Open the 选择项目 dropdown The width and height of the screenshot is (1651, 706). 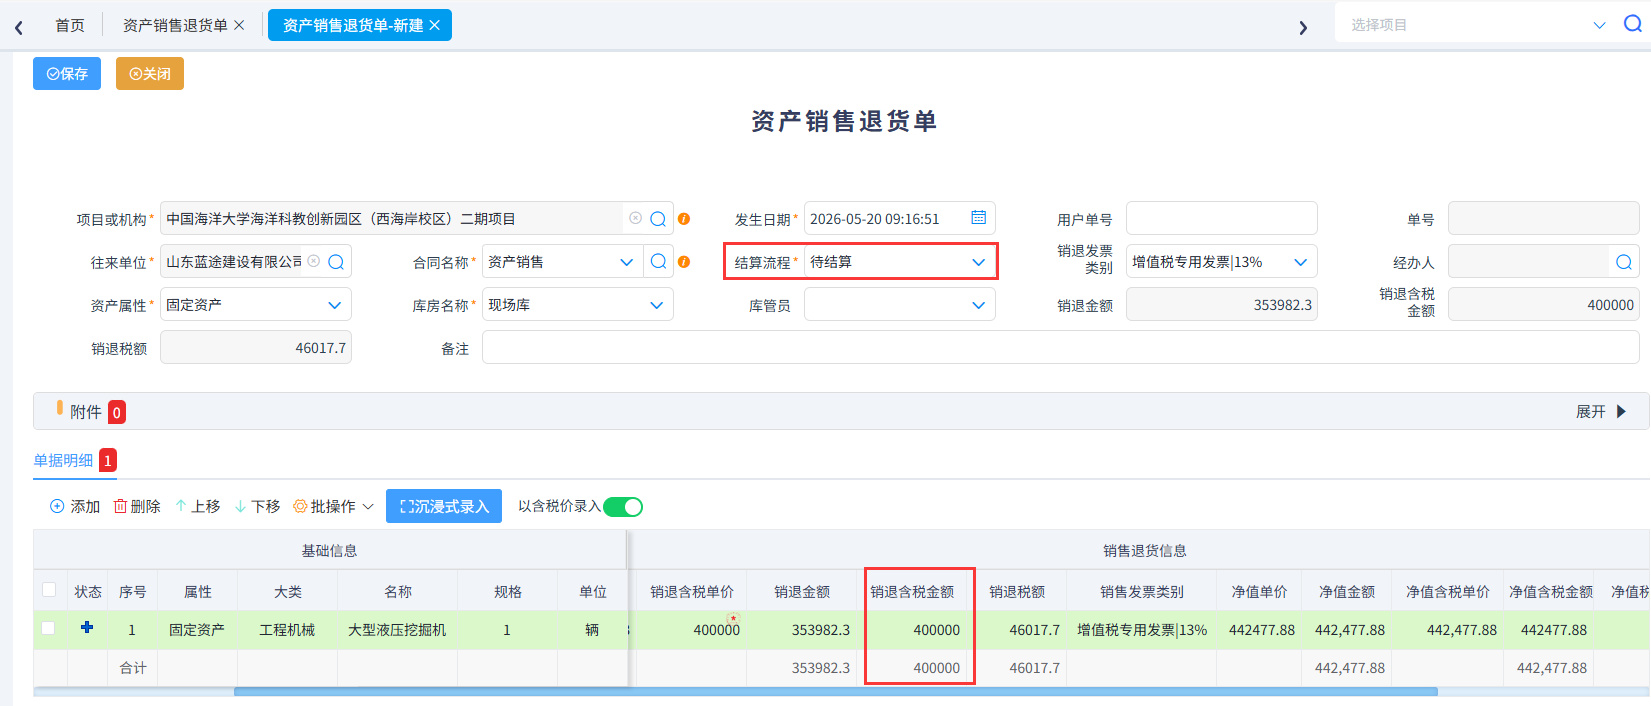coord(1599,25)
